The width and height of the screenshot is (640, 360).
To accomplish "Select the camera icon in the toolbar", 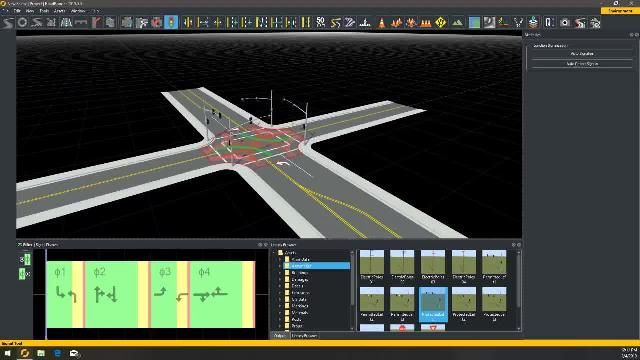I will (565, 22).
